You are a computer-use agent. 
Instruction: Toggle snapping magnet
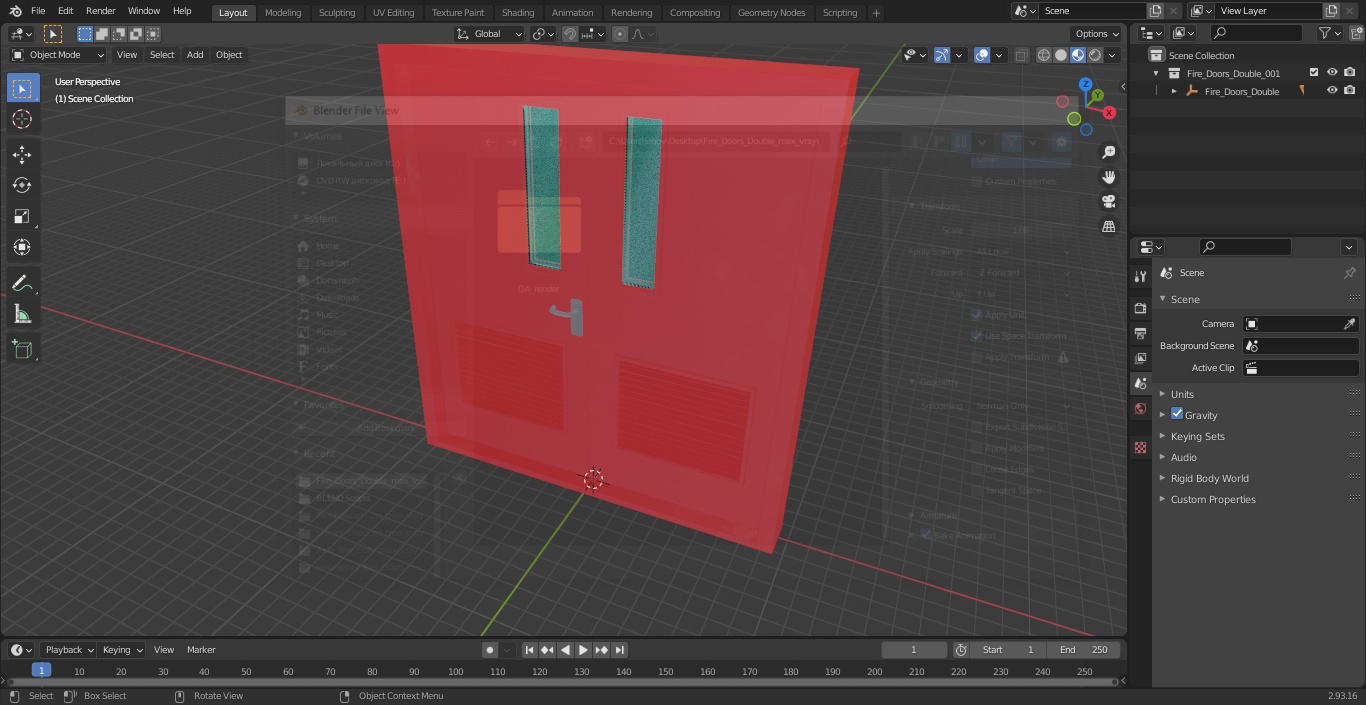coord(570,34)
